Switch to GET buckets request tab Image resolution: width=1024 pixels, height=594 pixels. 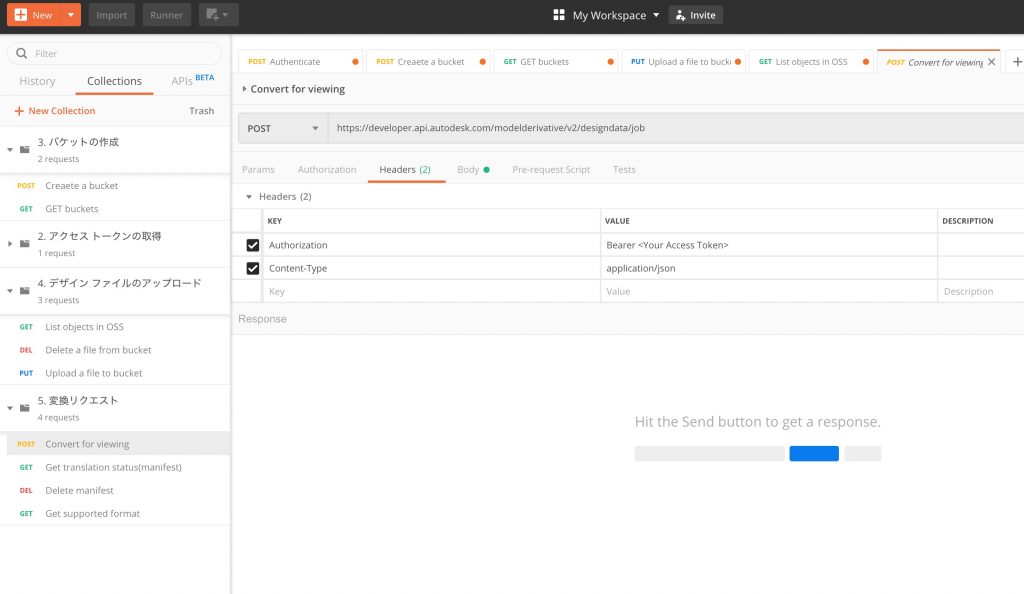click(555, 62)
